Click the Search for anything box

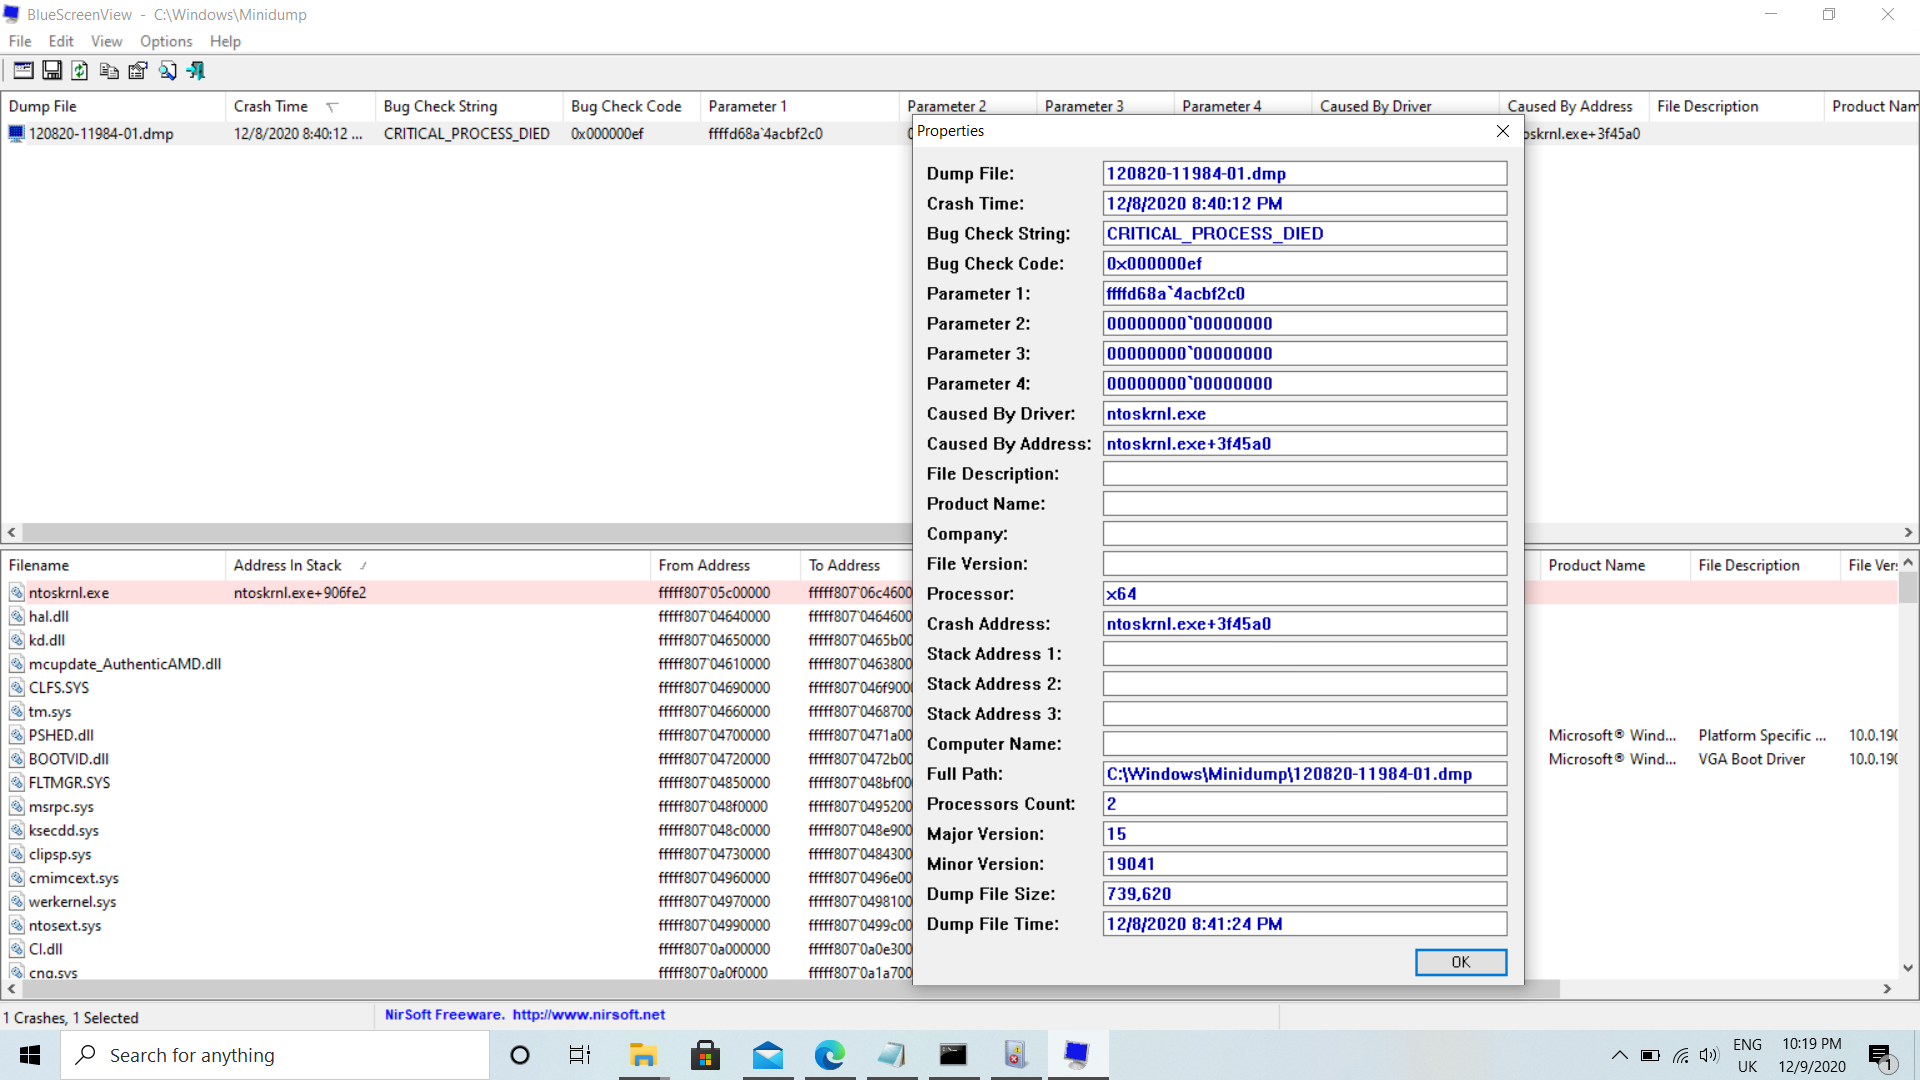pos(276,1055)
